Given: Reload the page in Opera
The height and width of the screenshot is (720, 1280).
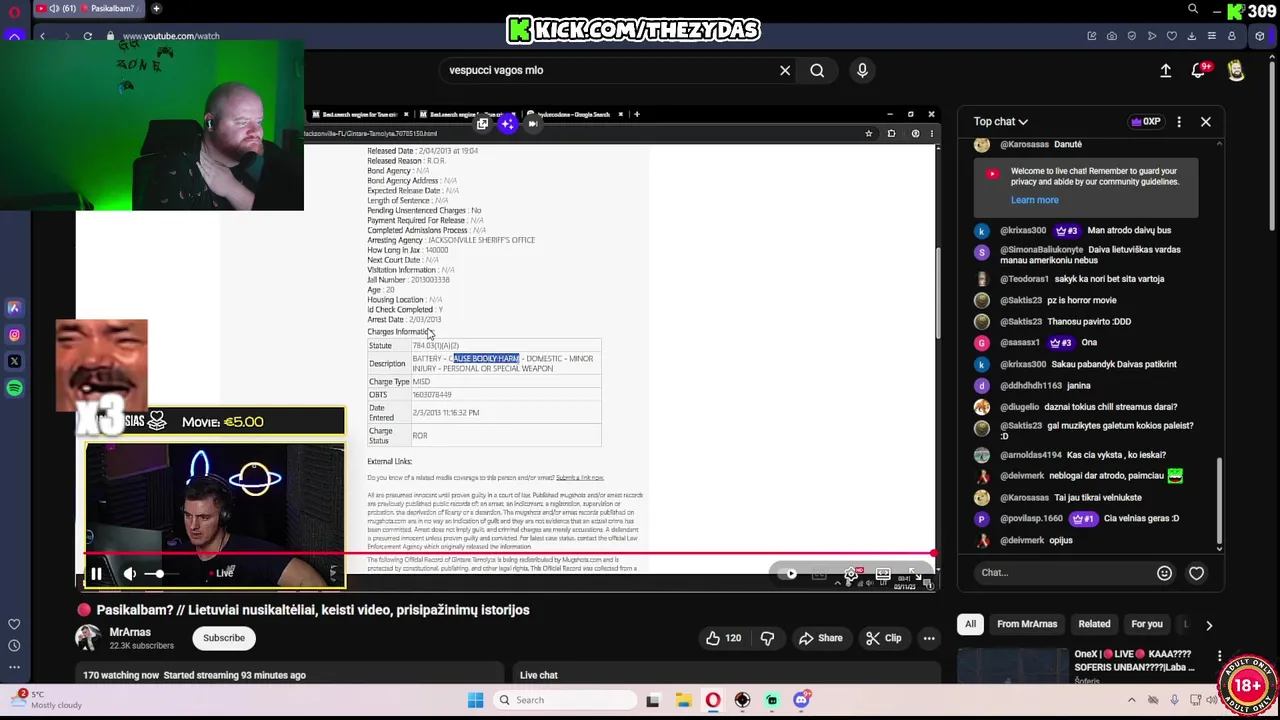Looking at the screenshot, I should pos(87,36).
